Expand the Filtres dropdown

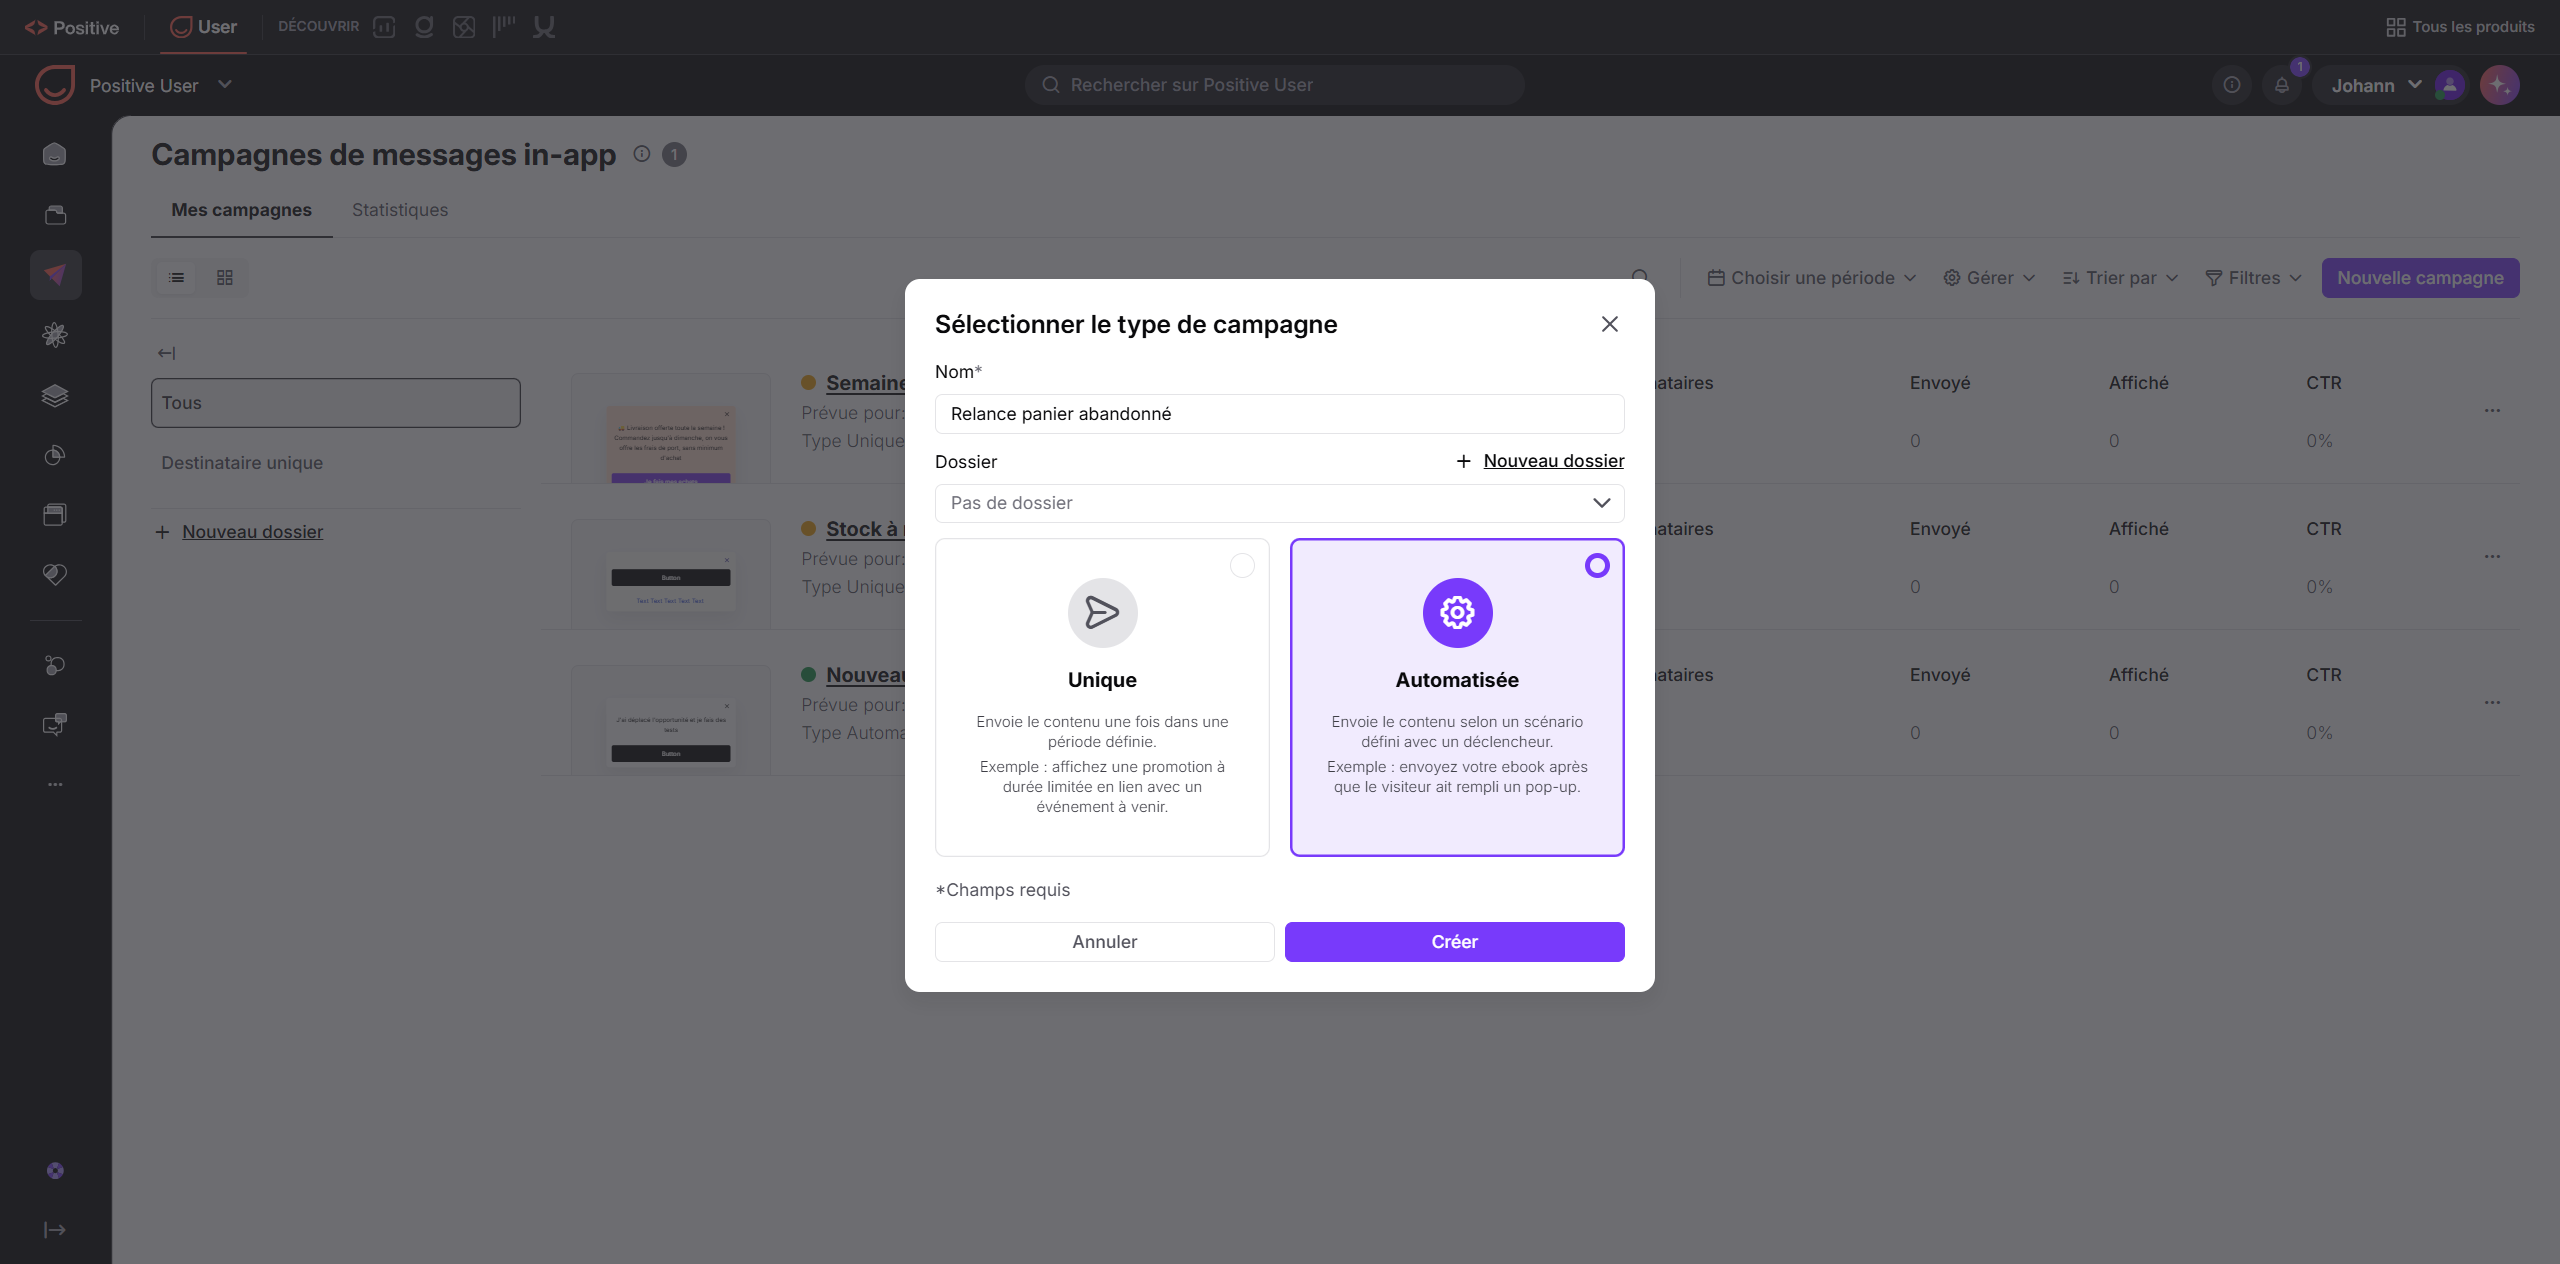pyautogui.click(x=2254, y=278)
